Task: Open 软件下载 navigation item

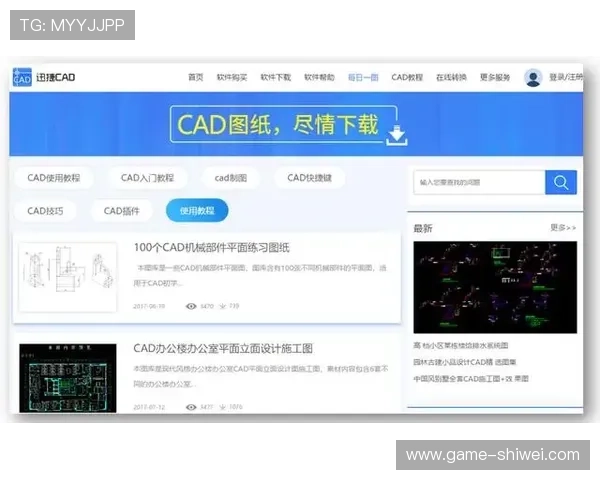Action: tap(276, 77)
